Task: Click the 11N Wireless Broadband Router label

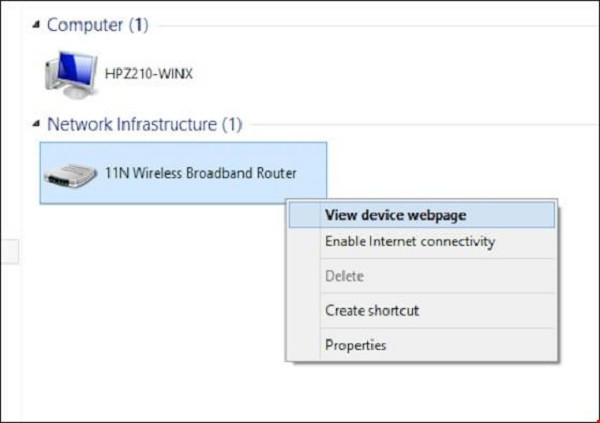Action: 200,173
